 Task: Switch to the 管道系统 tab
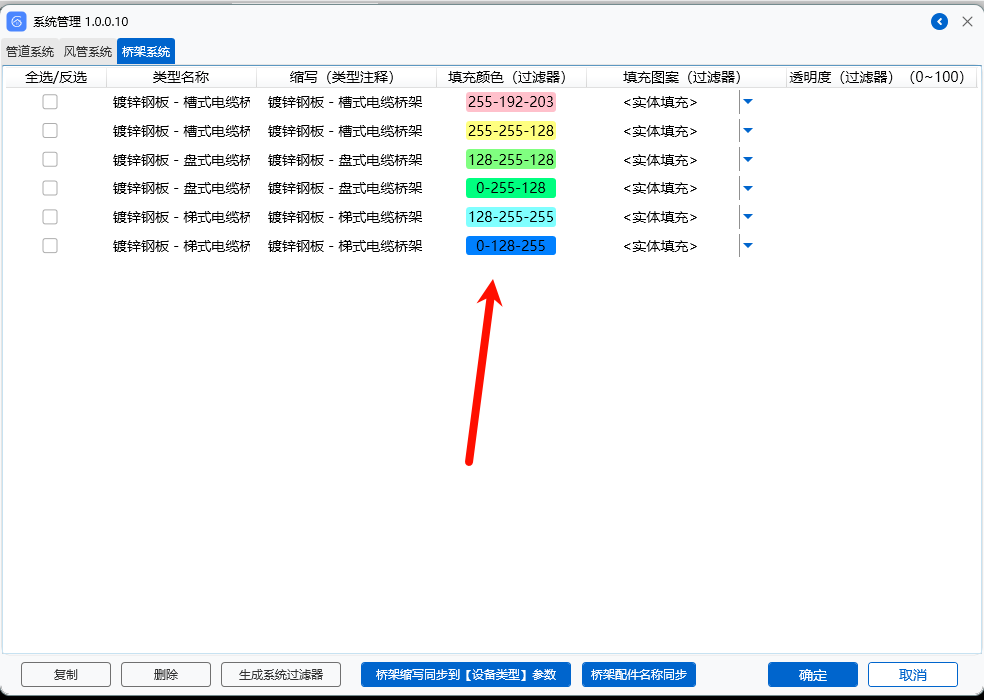coord(30,52)
